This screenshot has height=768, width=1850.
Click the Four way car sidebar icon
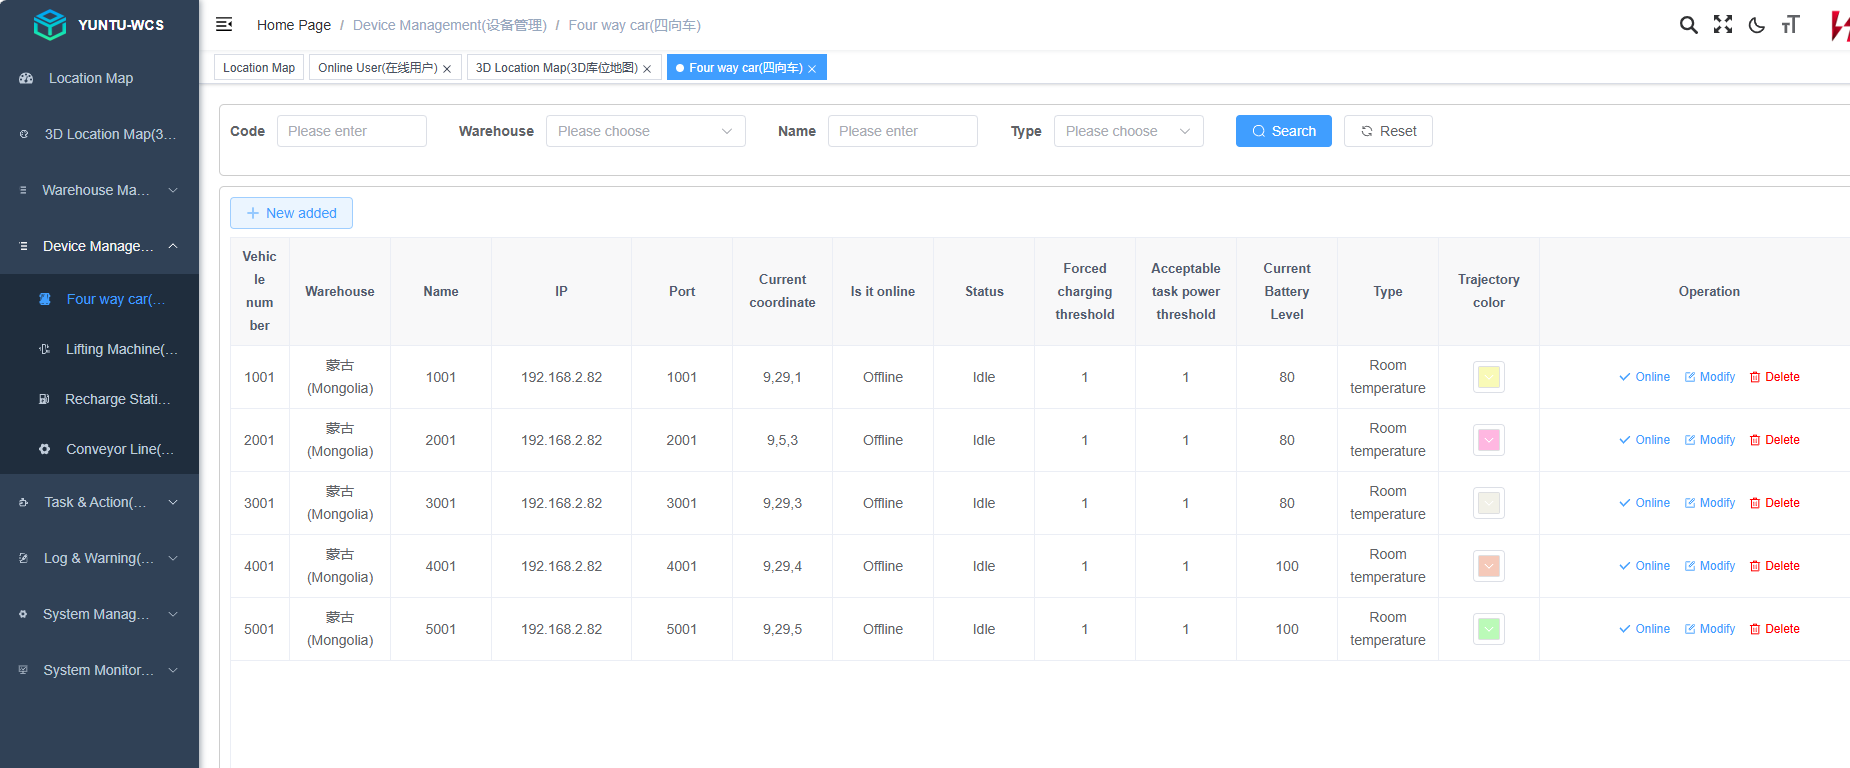click(x=45, y=299)
